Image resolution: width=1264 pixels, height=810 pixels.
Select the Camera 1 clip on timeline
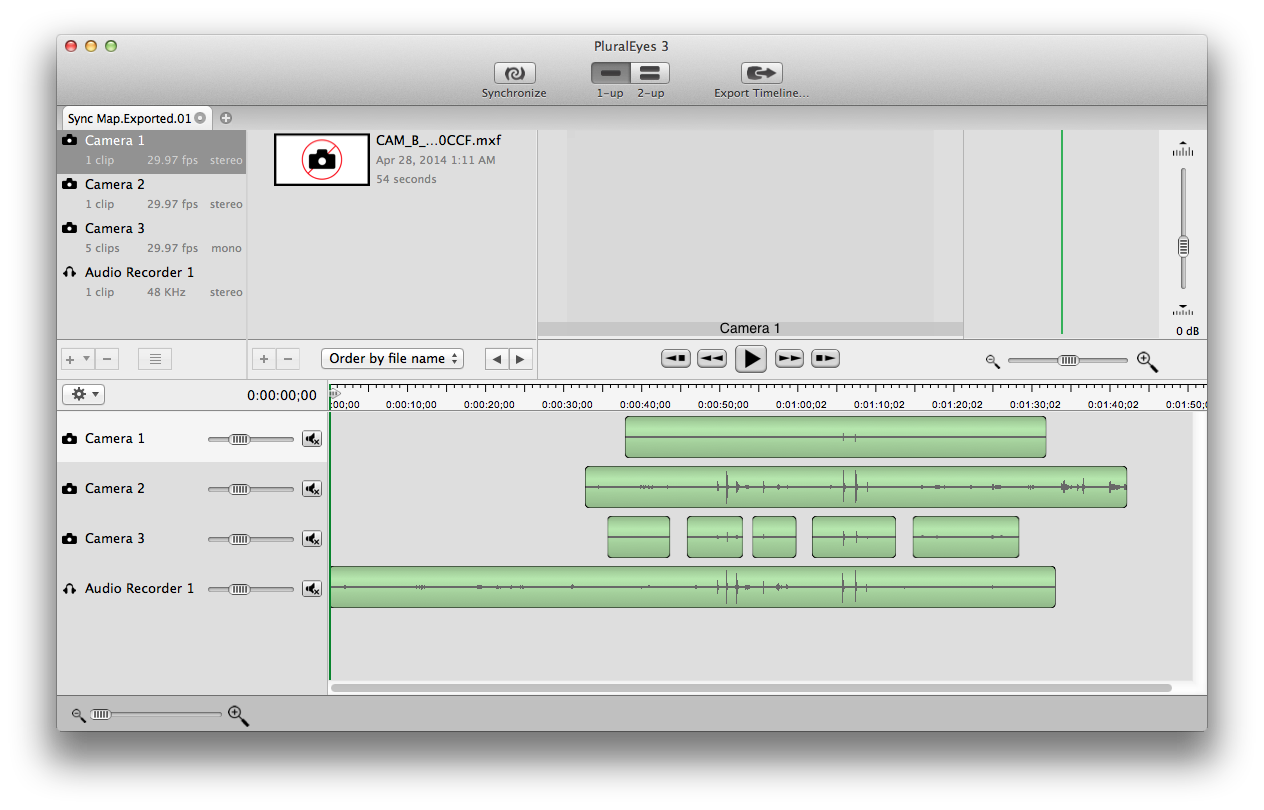point(835,437)
